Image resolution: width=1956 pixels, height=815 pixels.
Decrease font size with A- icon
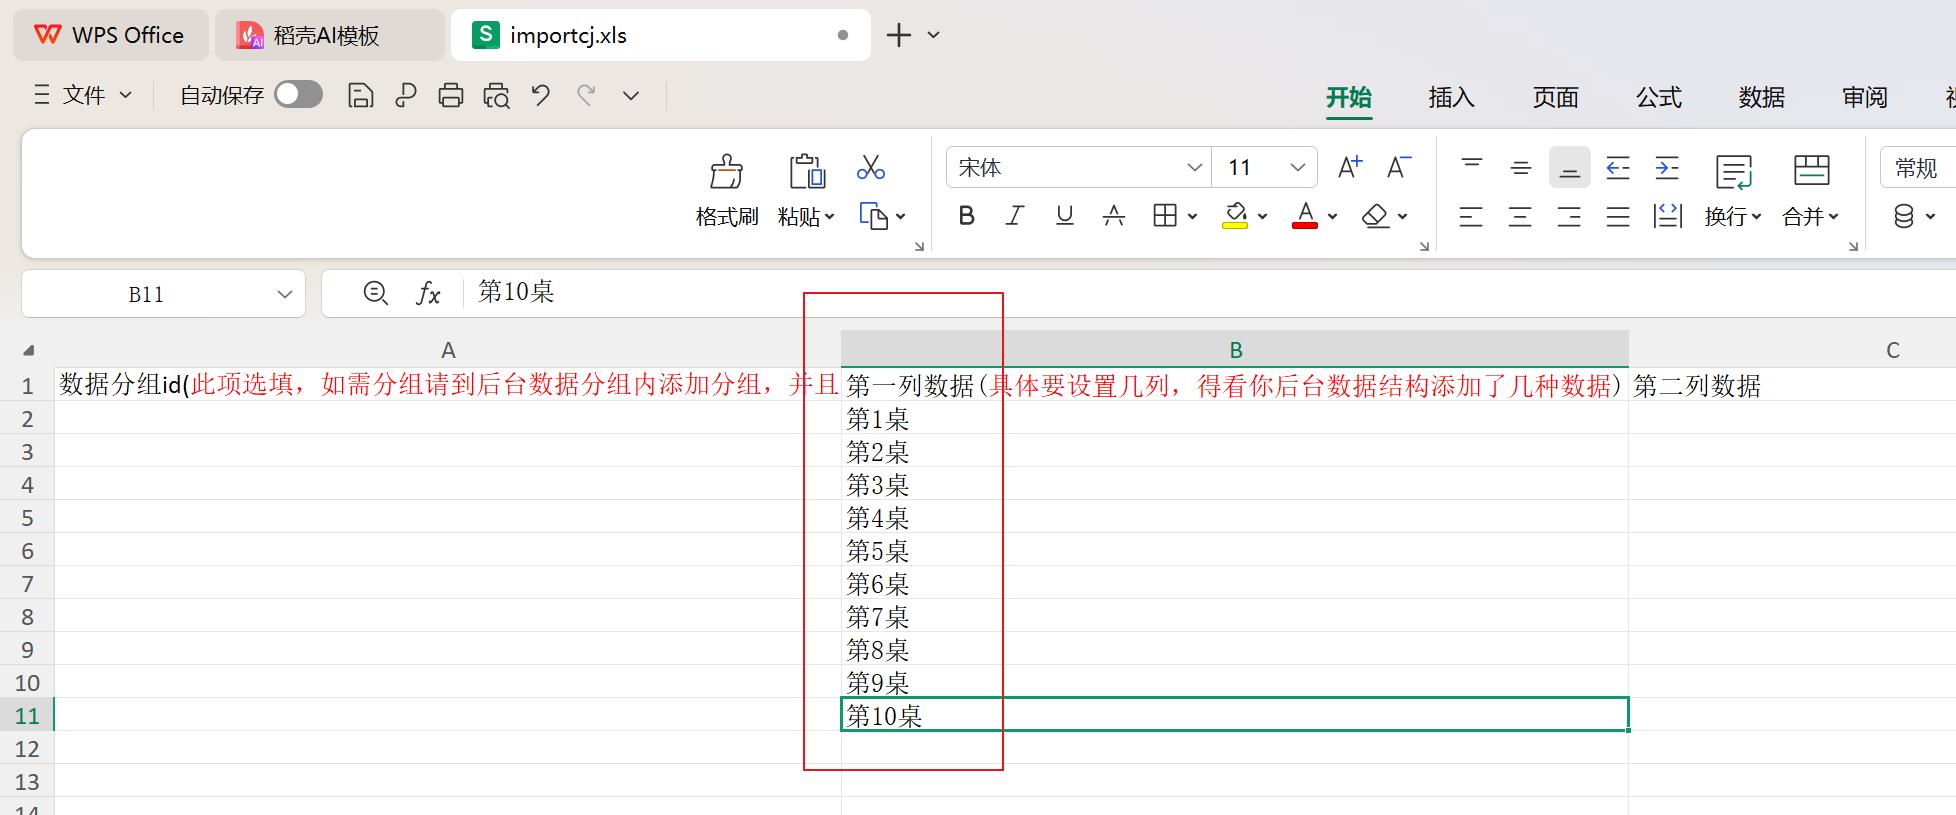pyautogui.click(x=1399, y=167)
